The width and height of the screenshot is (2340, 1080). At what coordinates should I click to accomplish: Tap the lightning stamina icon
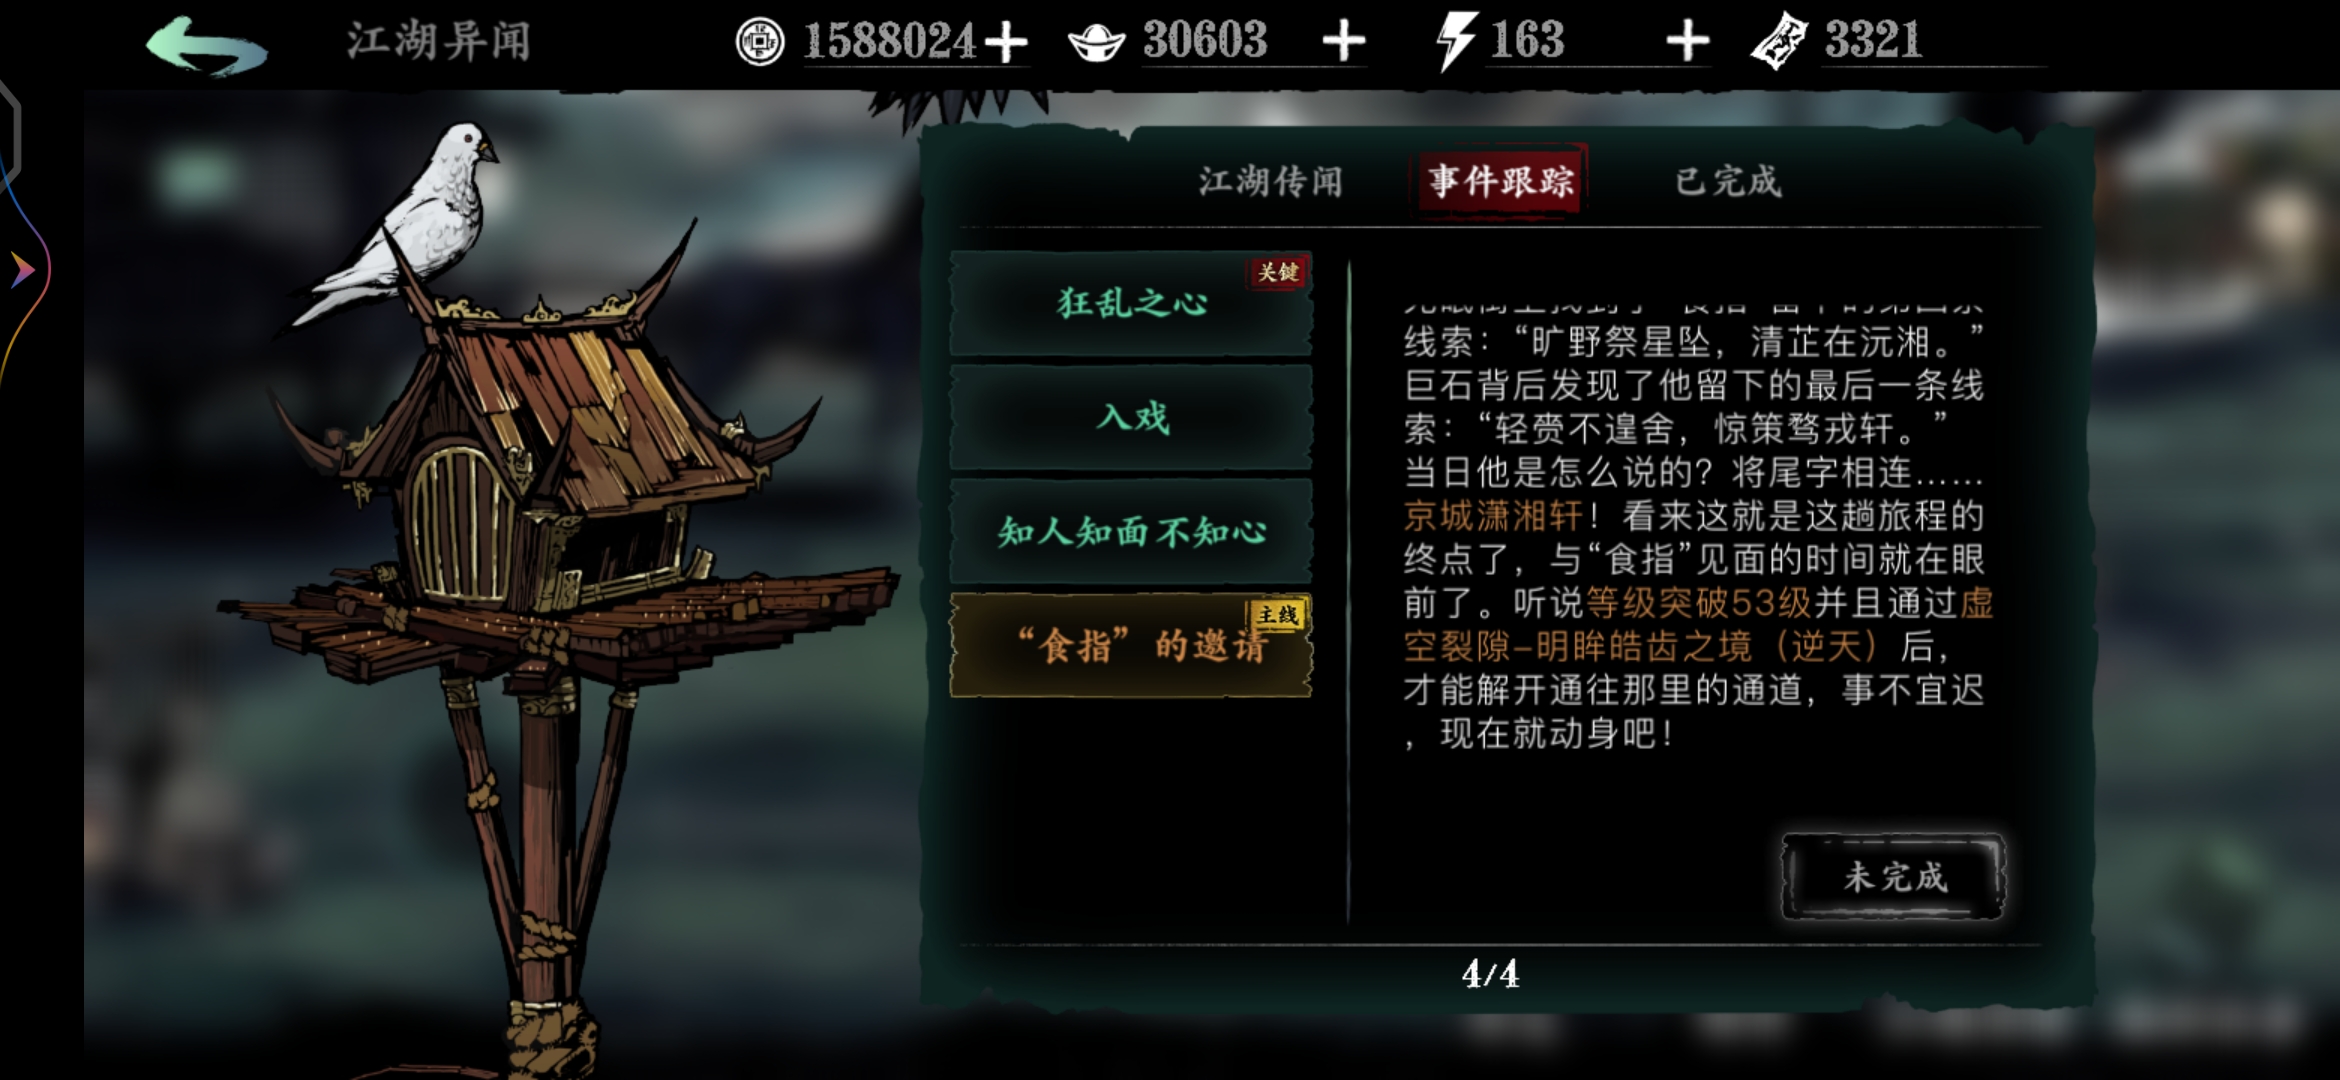(1456, 42)
